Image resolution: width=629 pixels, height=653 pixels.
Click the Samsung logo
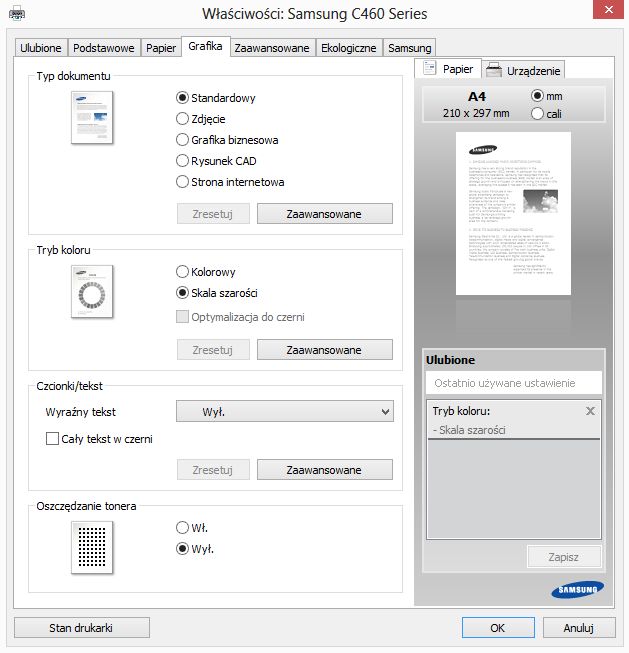[x=578, y=589]
